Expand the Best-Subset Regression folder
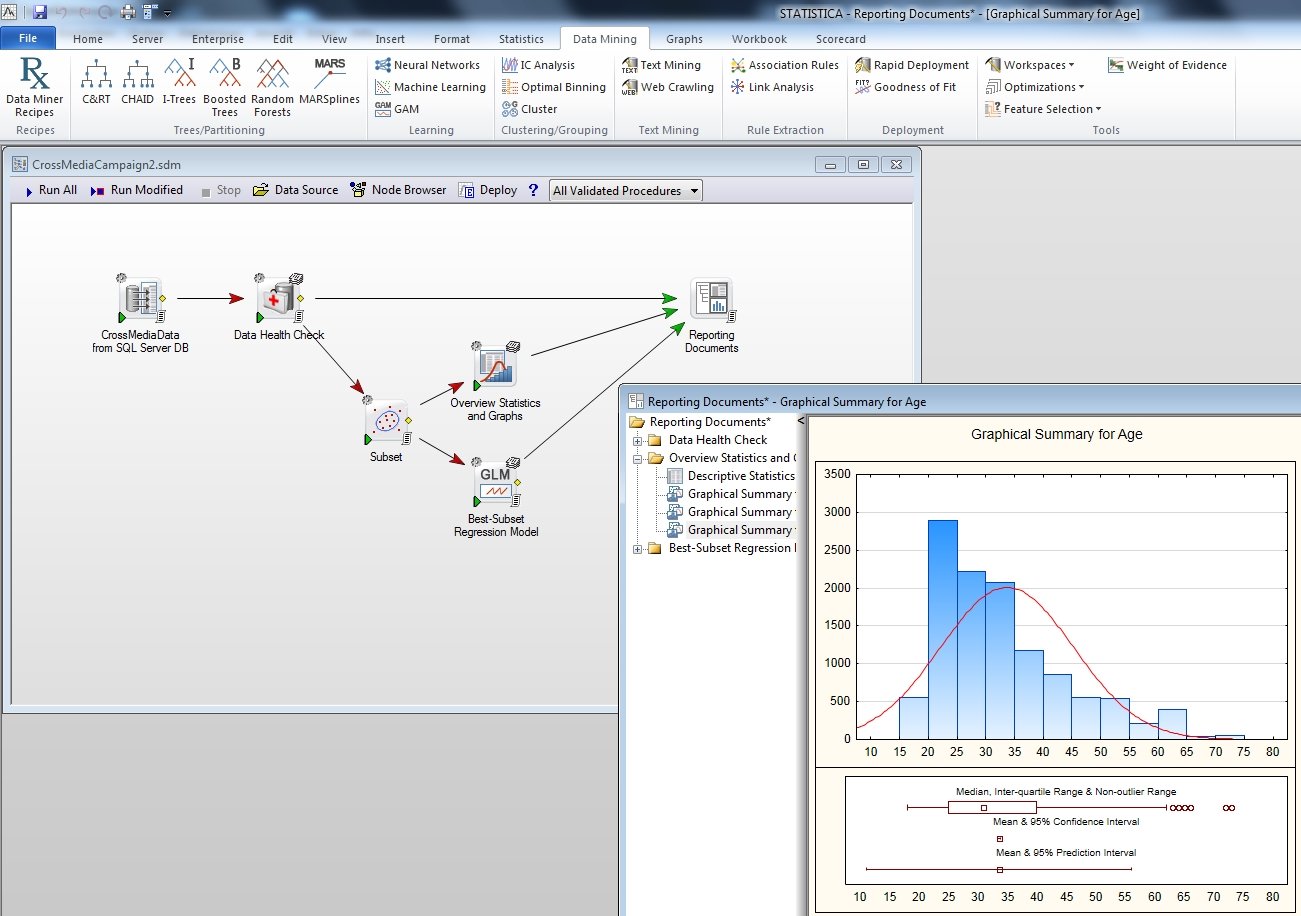This screenshot has height=916, width=1301. [638, 548]
